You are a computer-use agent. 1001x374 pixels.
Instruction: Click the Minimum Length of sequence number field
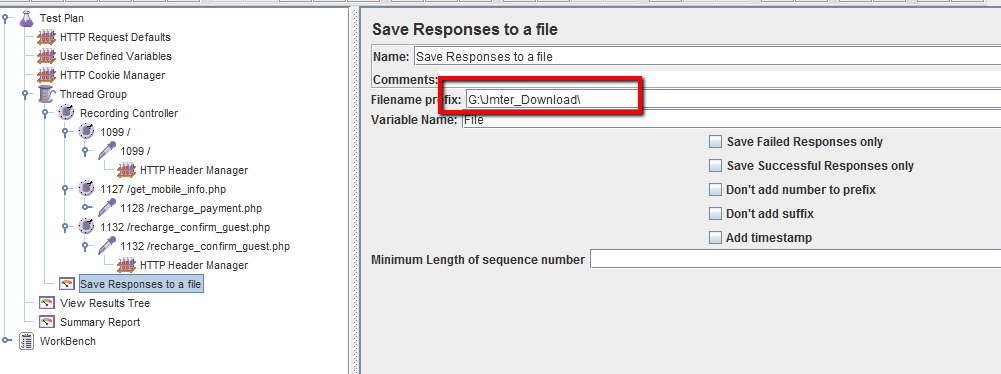(795, 260)
